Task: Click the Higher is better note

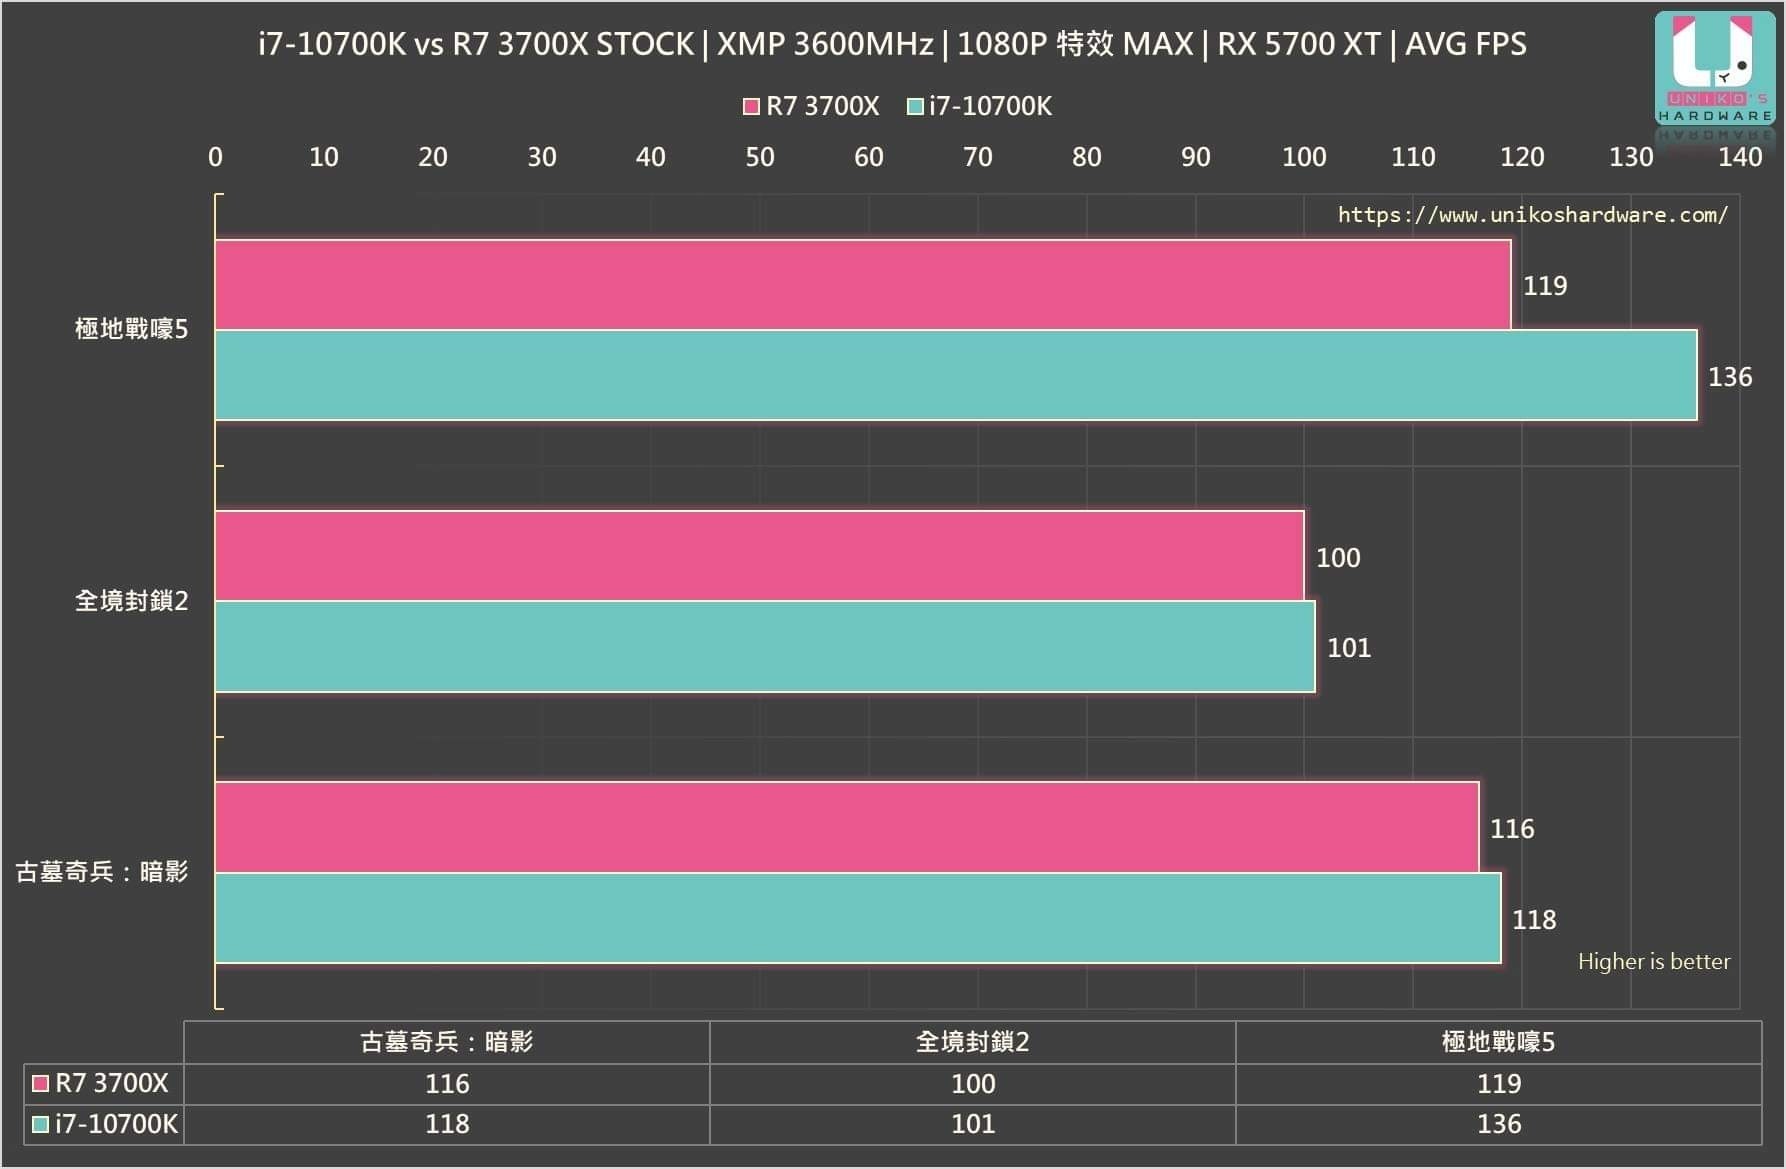Action: coord(1654,962)
